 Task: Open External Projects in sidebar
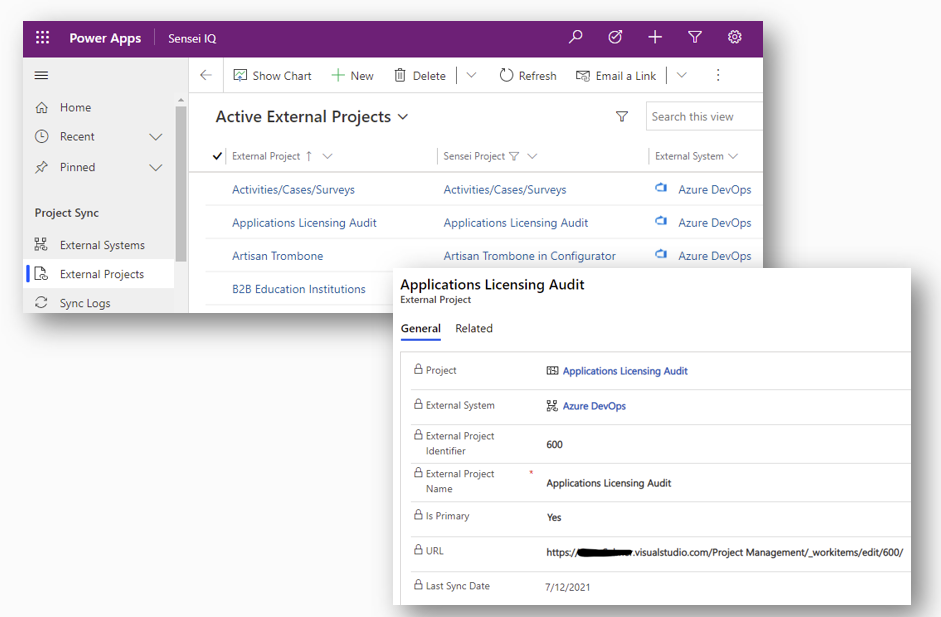click(101, 274)
